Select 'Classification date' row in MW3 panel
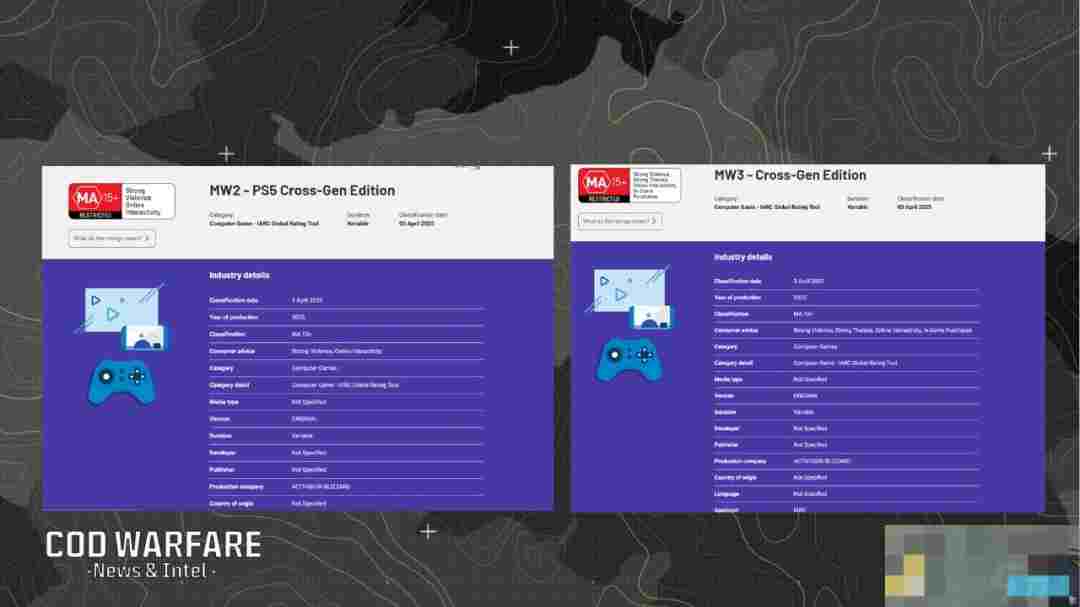The image size is (1080, 607). point(846,281)
